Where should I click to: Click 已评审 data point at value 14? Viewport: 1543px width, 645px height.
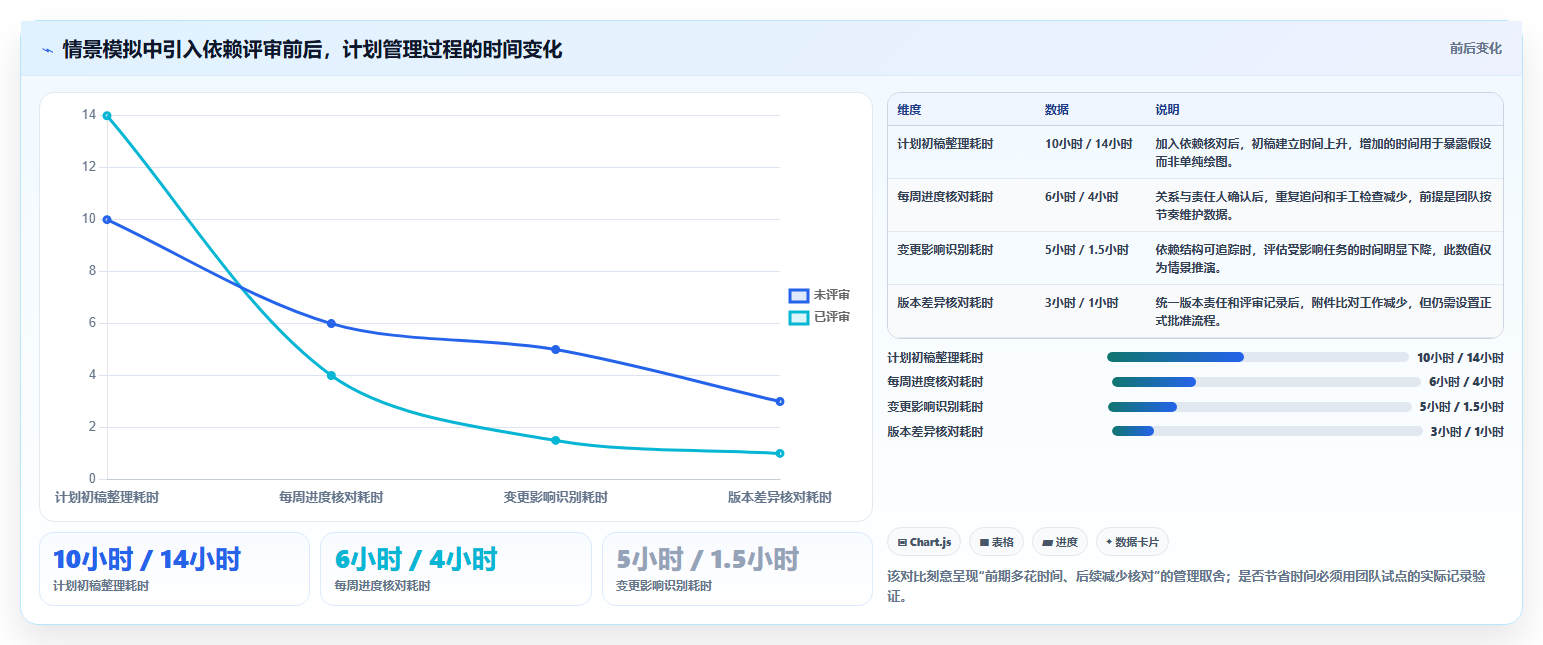tap(107, 116)
